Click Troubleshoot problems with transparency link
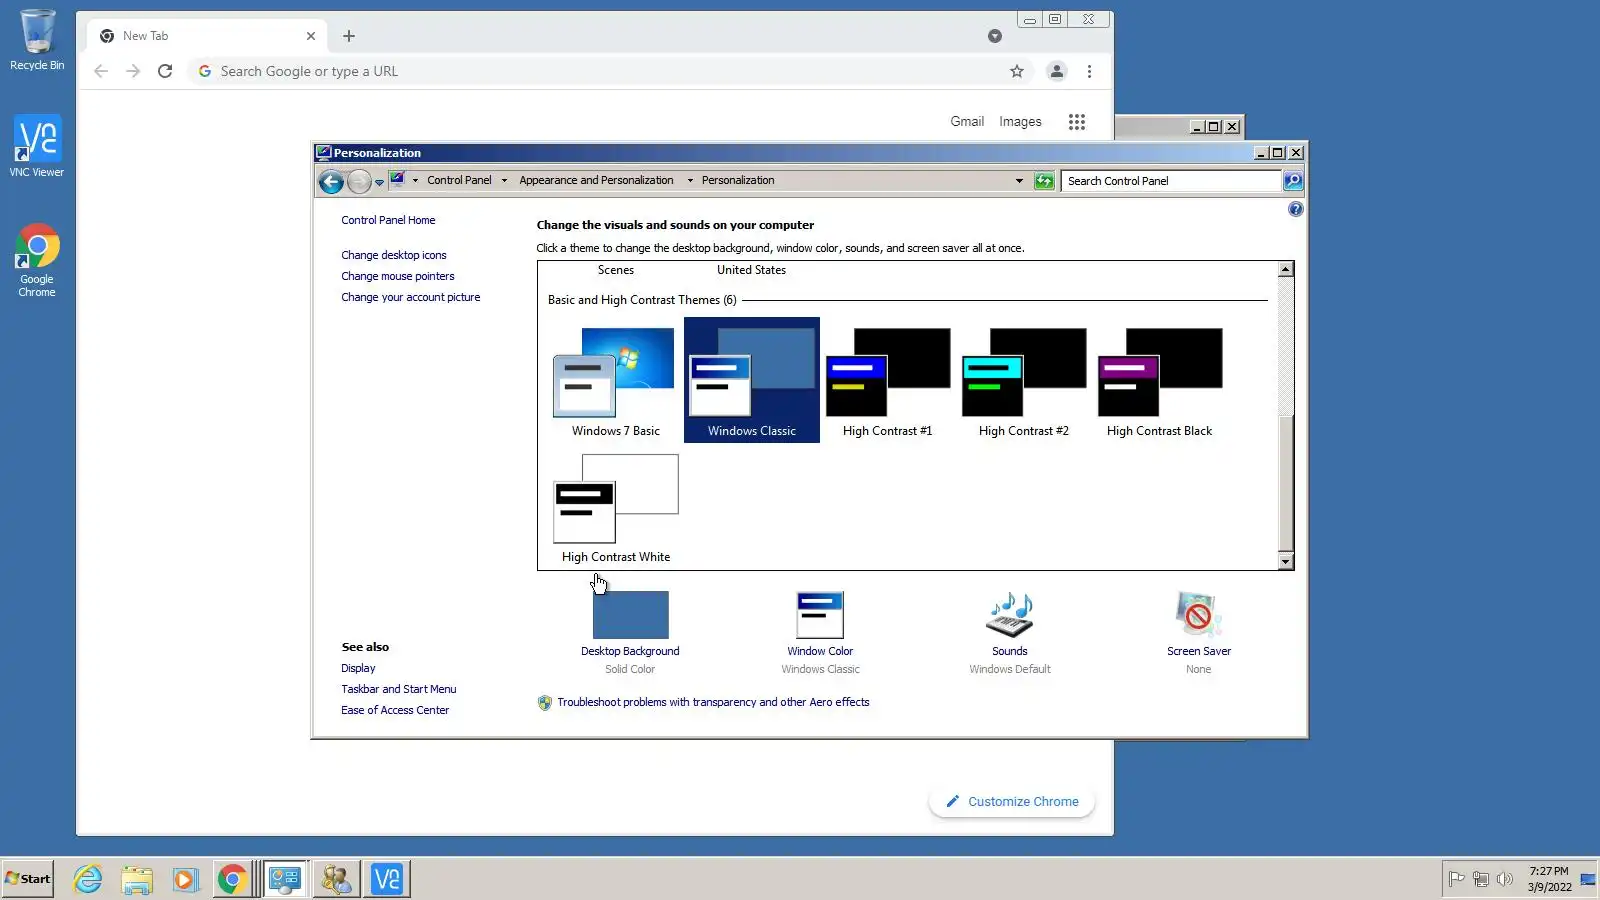This screenshot has width=1600, height=900. [713, 703]
